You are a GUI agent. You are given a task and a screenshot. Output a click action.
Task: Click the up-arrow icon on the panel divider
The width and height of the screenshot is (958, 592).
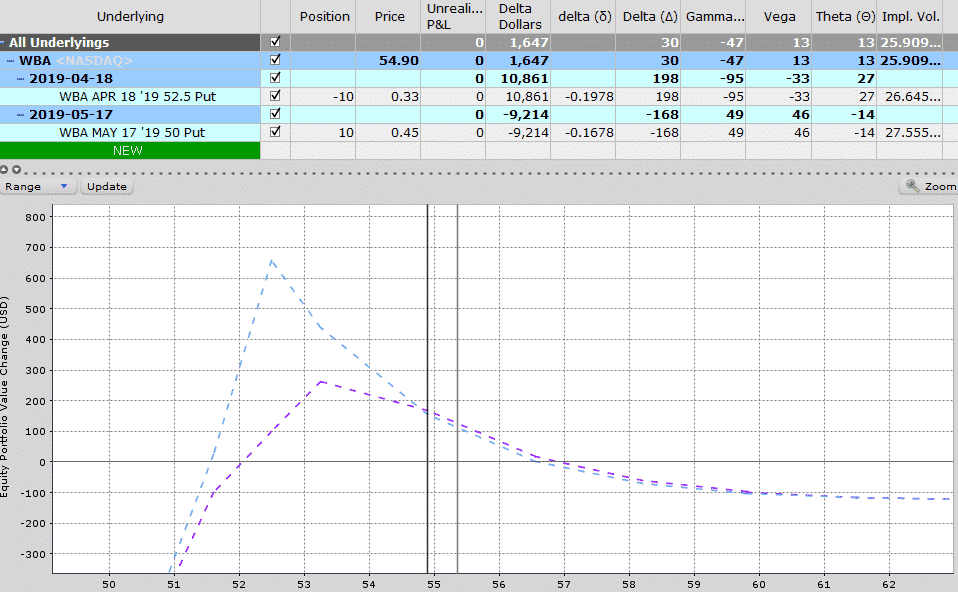(4, 169)
